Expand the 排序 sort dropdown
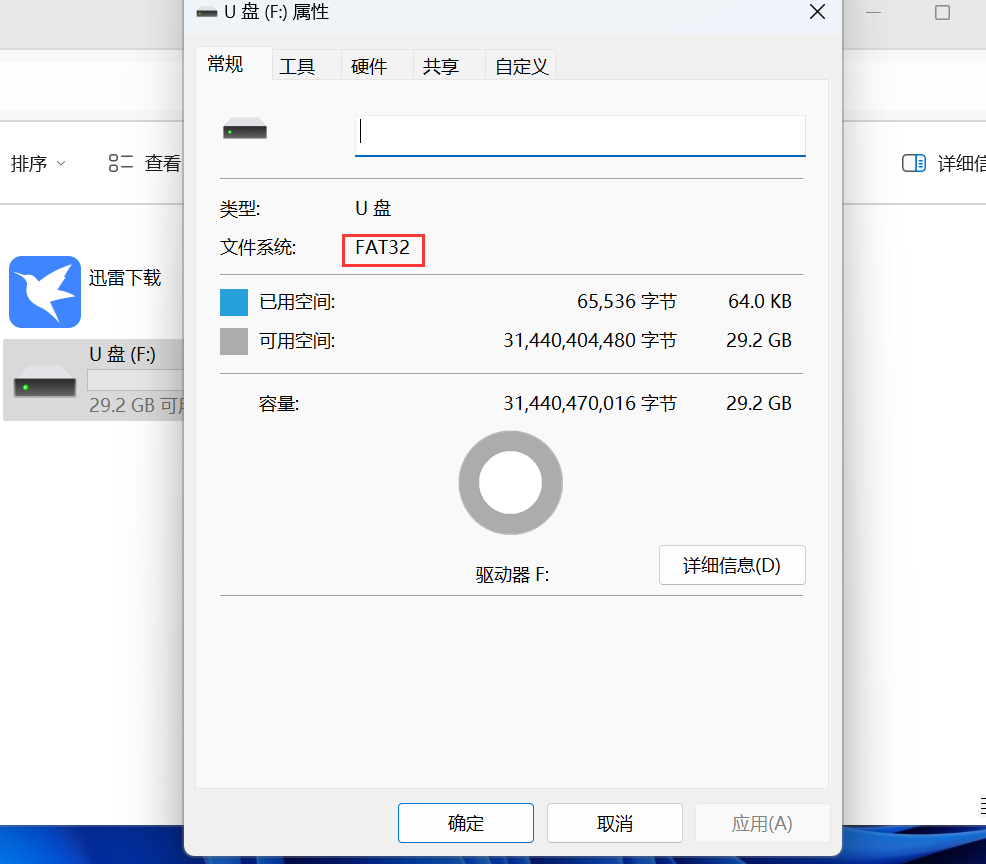 pyautogui.click(x=38, y=164)
